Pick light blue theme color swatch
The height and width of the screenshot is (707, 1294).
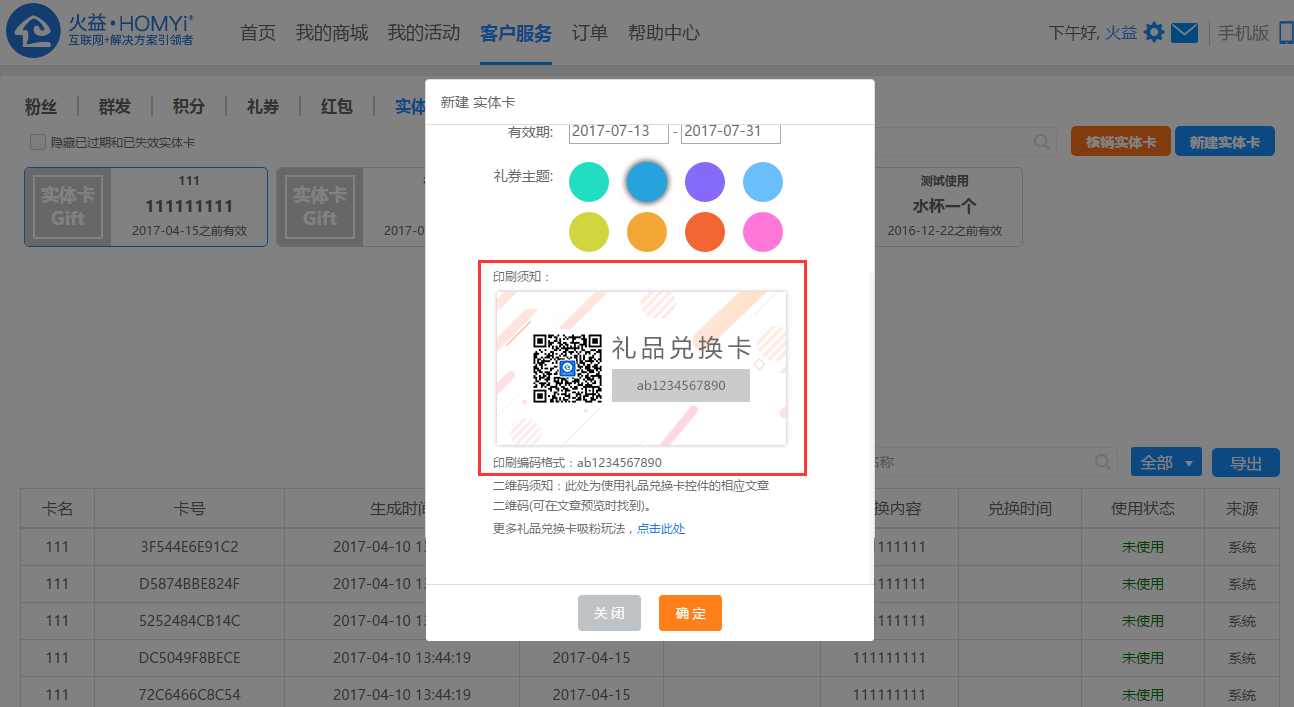[763, 182]
